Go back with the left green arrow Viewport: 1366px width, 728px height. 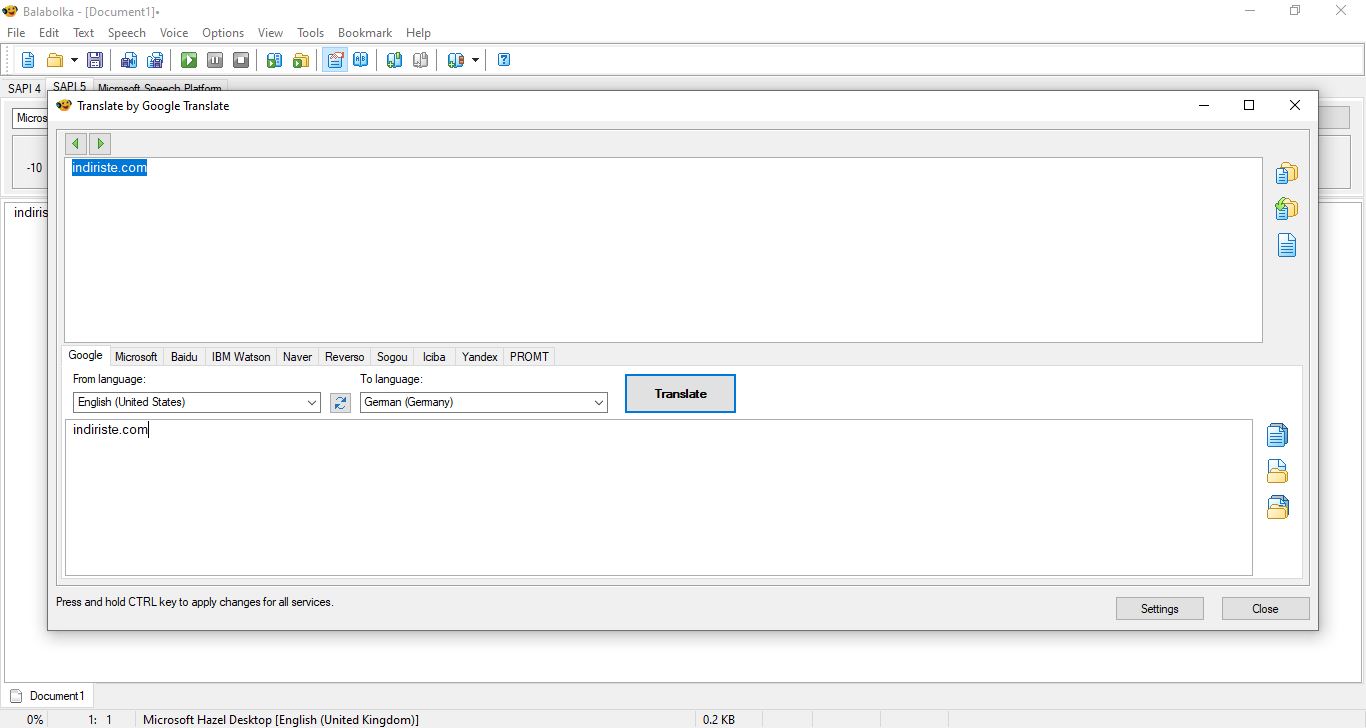point(76,144)
